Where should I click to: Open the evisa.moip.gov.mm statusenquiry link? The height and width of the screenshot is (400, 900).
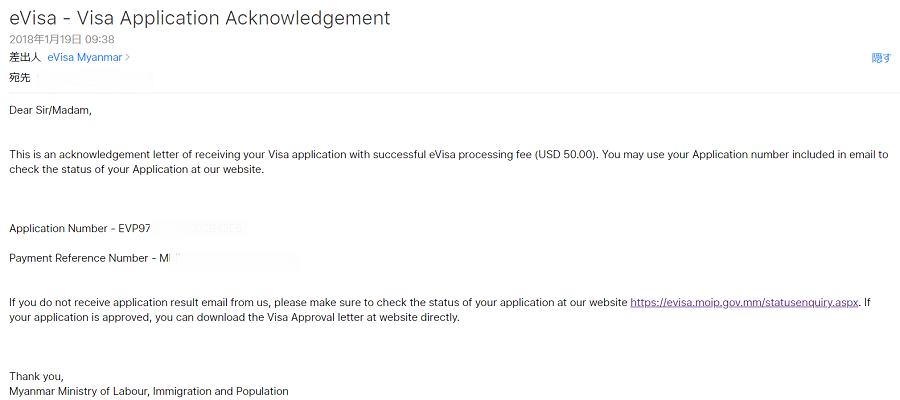745,302
